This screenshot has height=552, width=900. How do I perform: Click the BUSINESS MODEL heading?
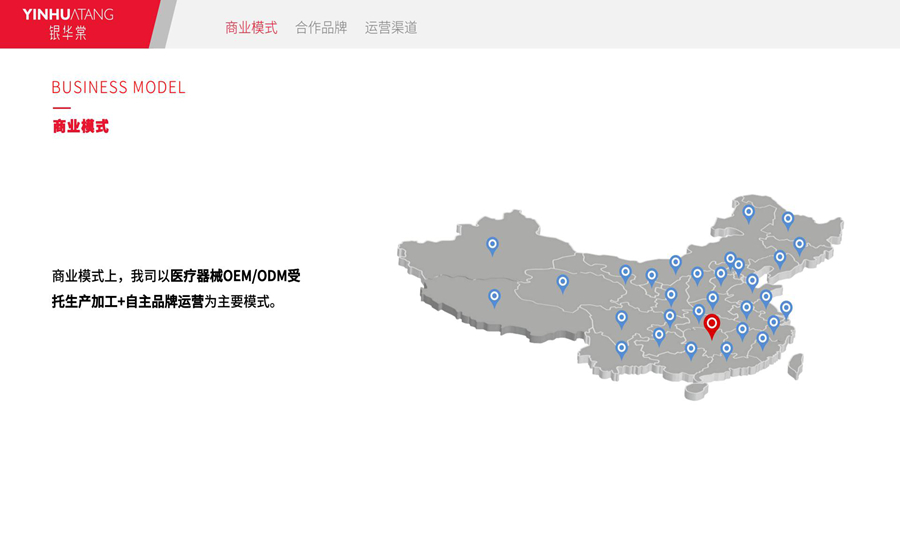click(x=118, y=87)
